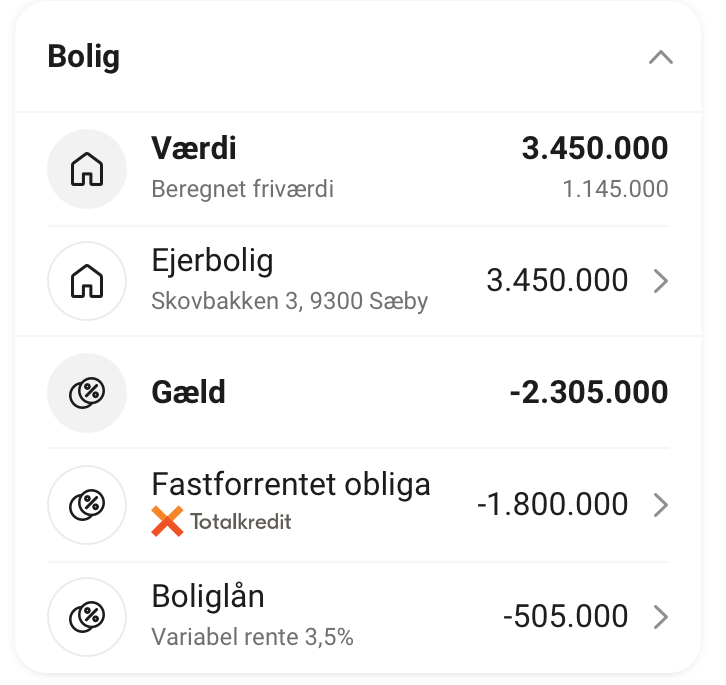
Task: Collapse the Bolig section chevron
Action: tap(660, 57)
